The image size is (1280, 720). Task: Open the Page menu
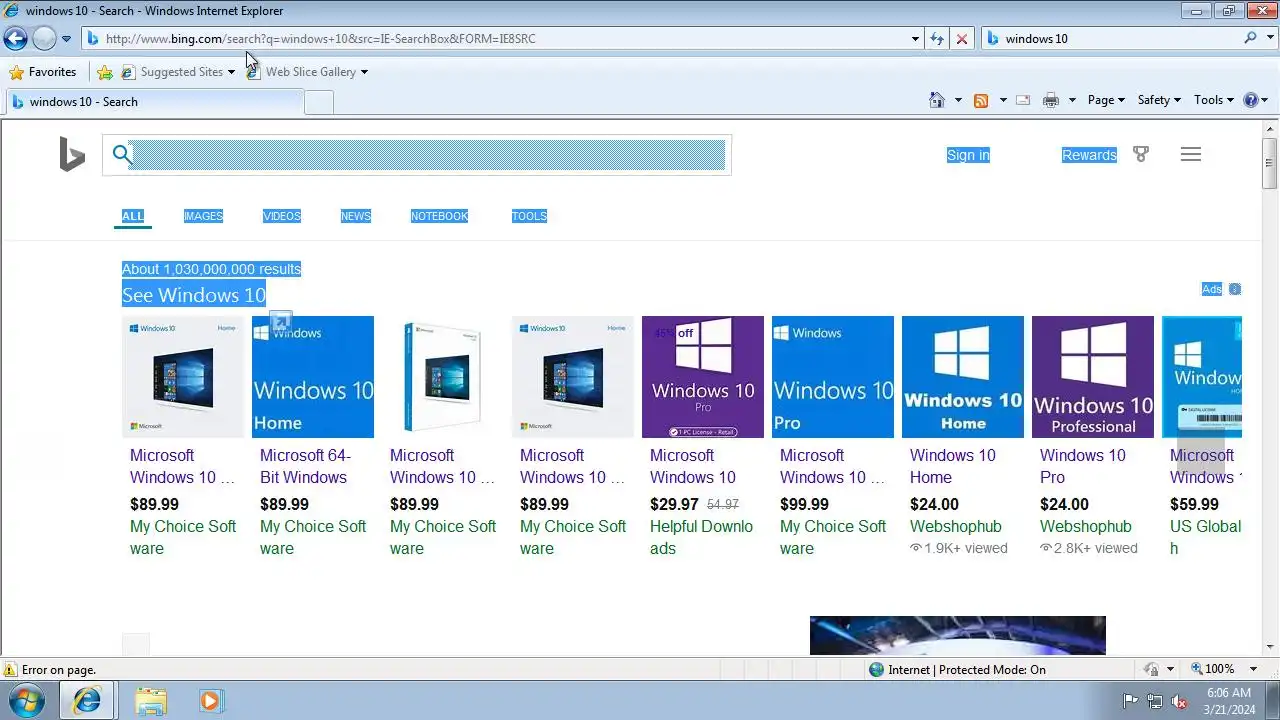[1106, 100]
